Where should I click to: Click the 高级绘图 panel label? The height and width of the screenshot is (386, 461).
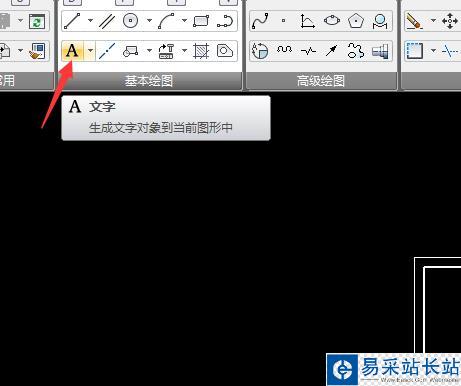click(x=321, y=81)
